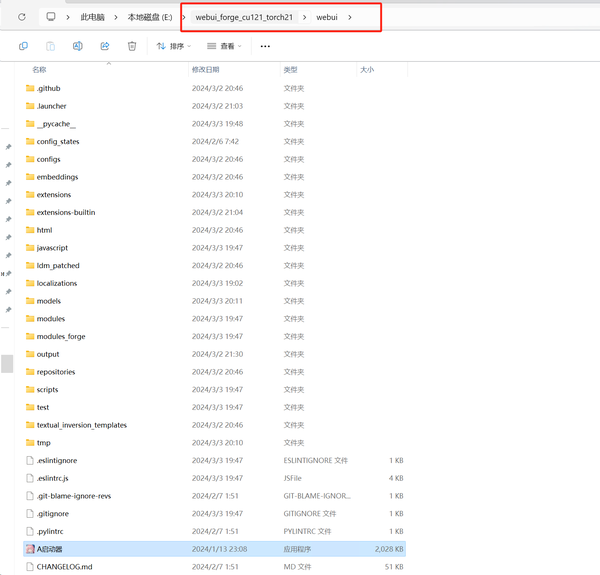Select the .gitignore file name
This screenshot has height=575, width=600.
(x=53, y=514)
